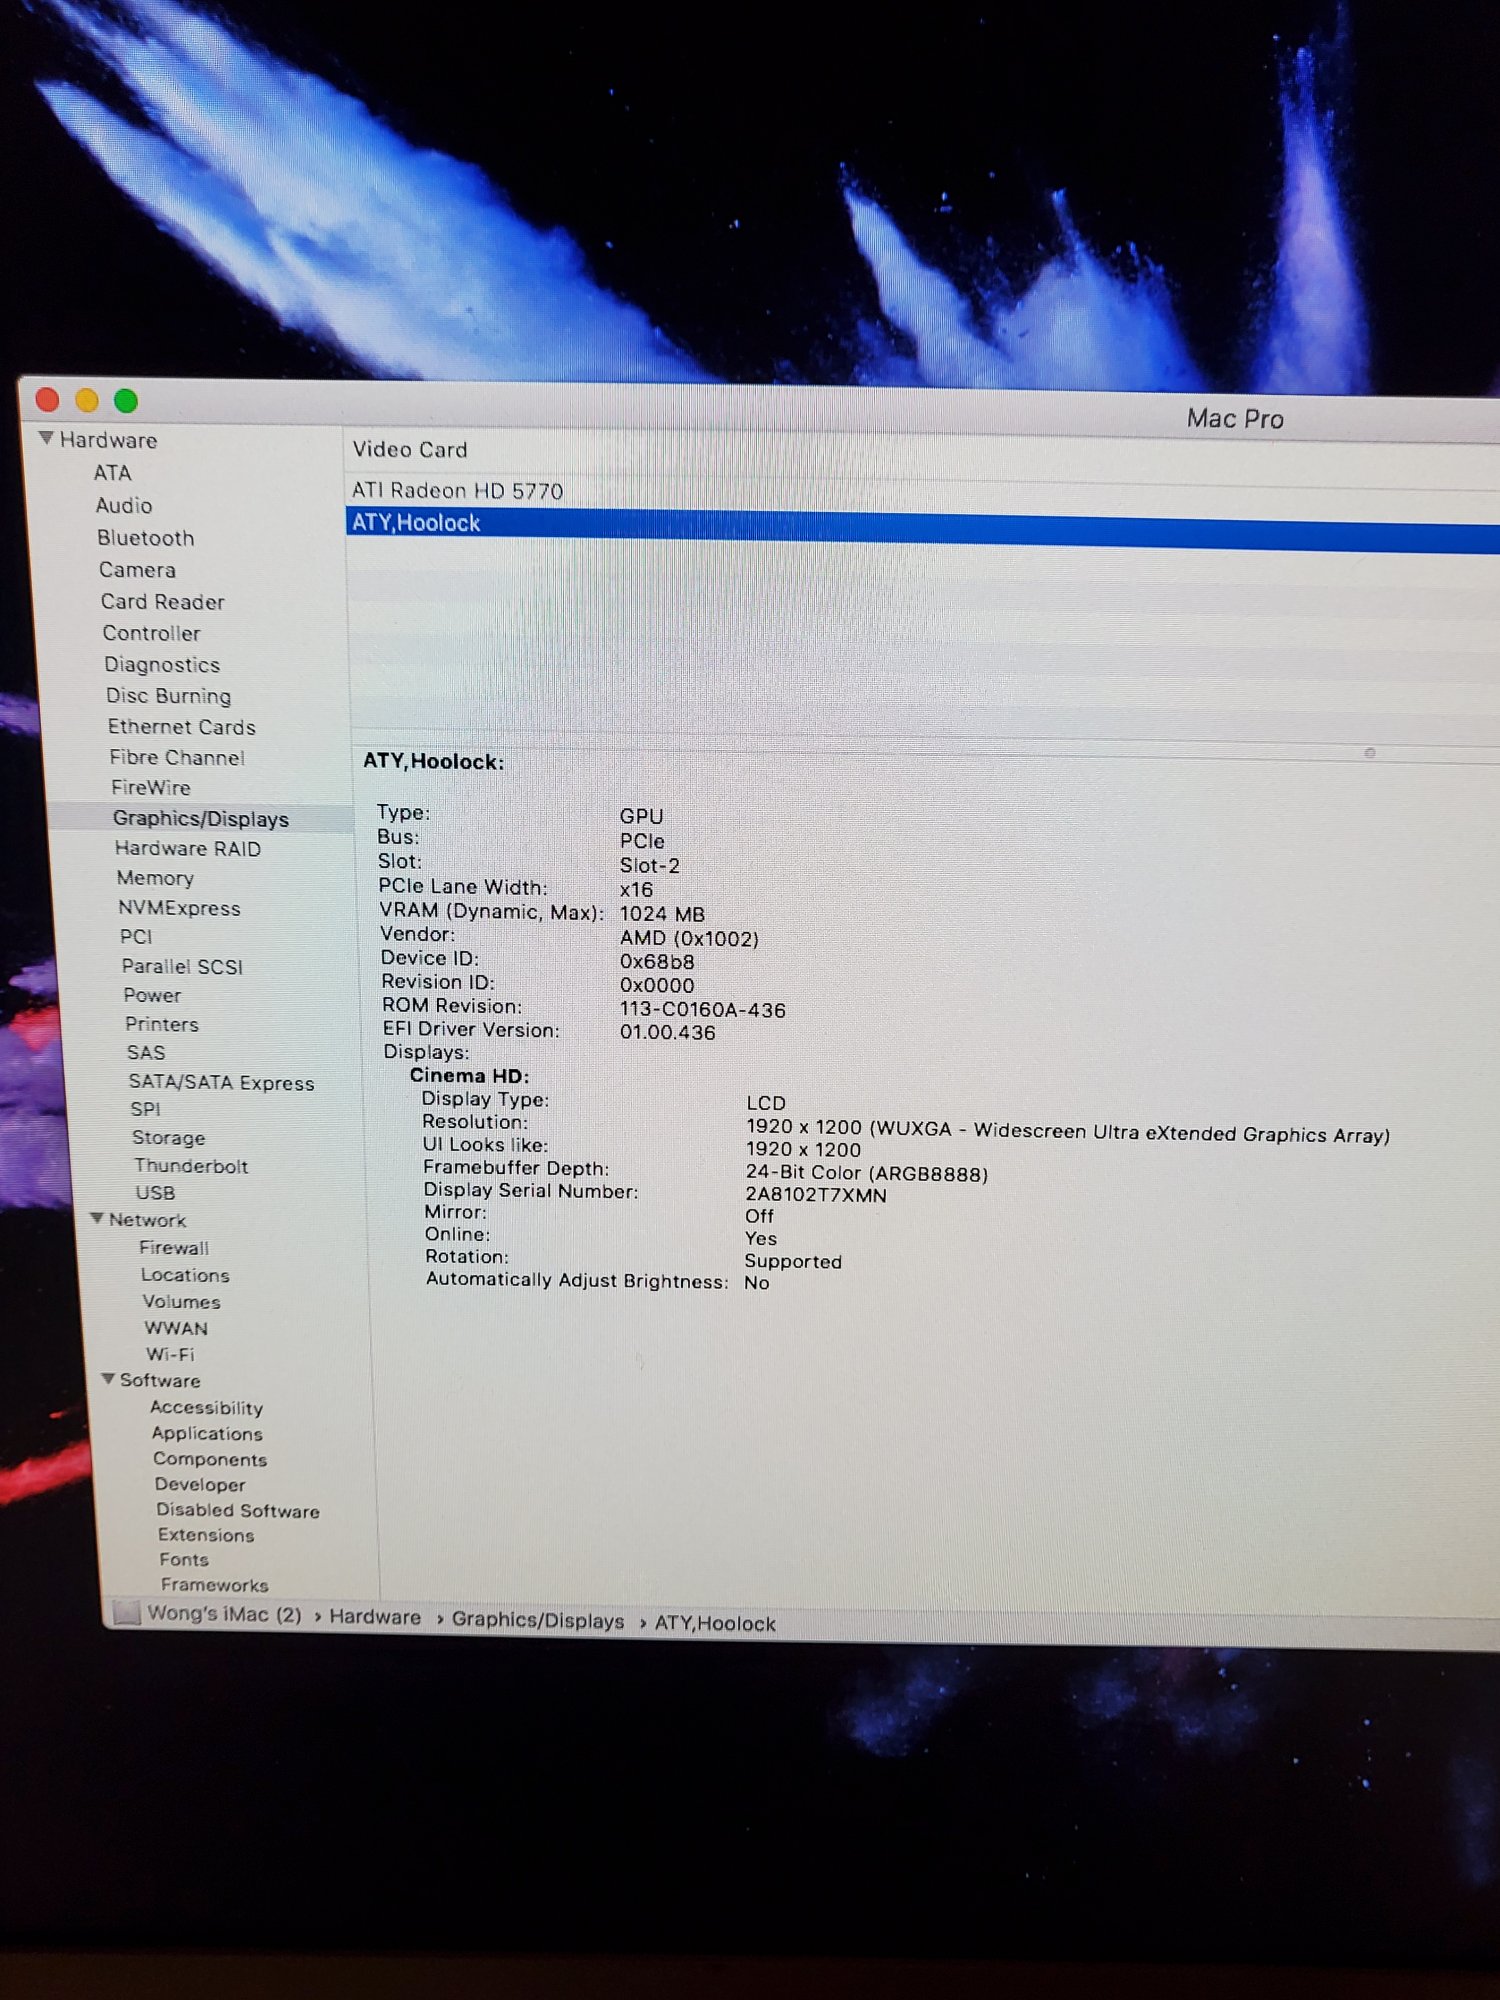Select PCI in the sidebar
The image size is (1500, 2000).
136,937
